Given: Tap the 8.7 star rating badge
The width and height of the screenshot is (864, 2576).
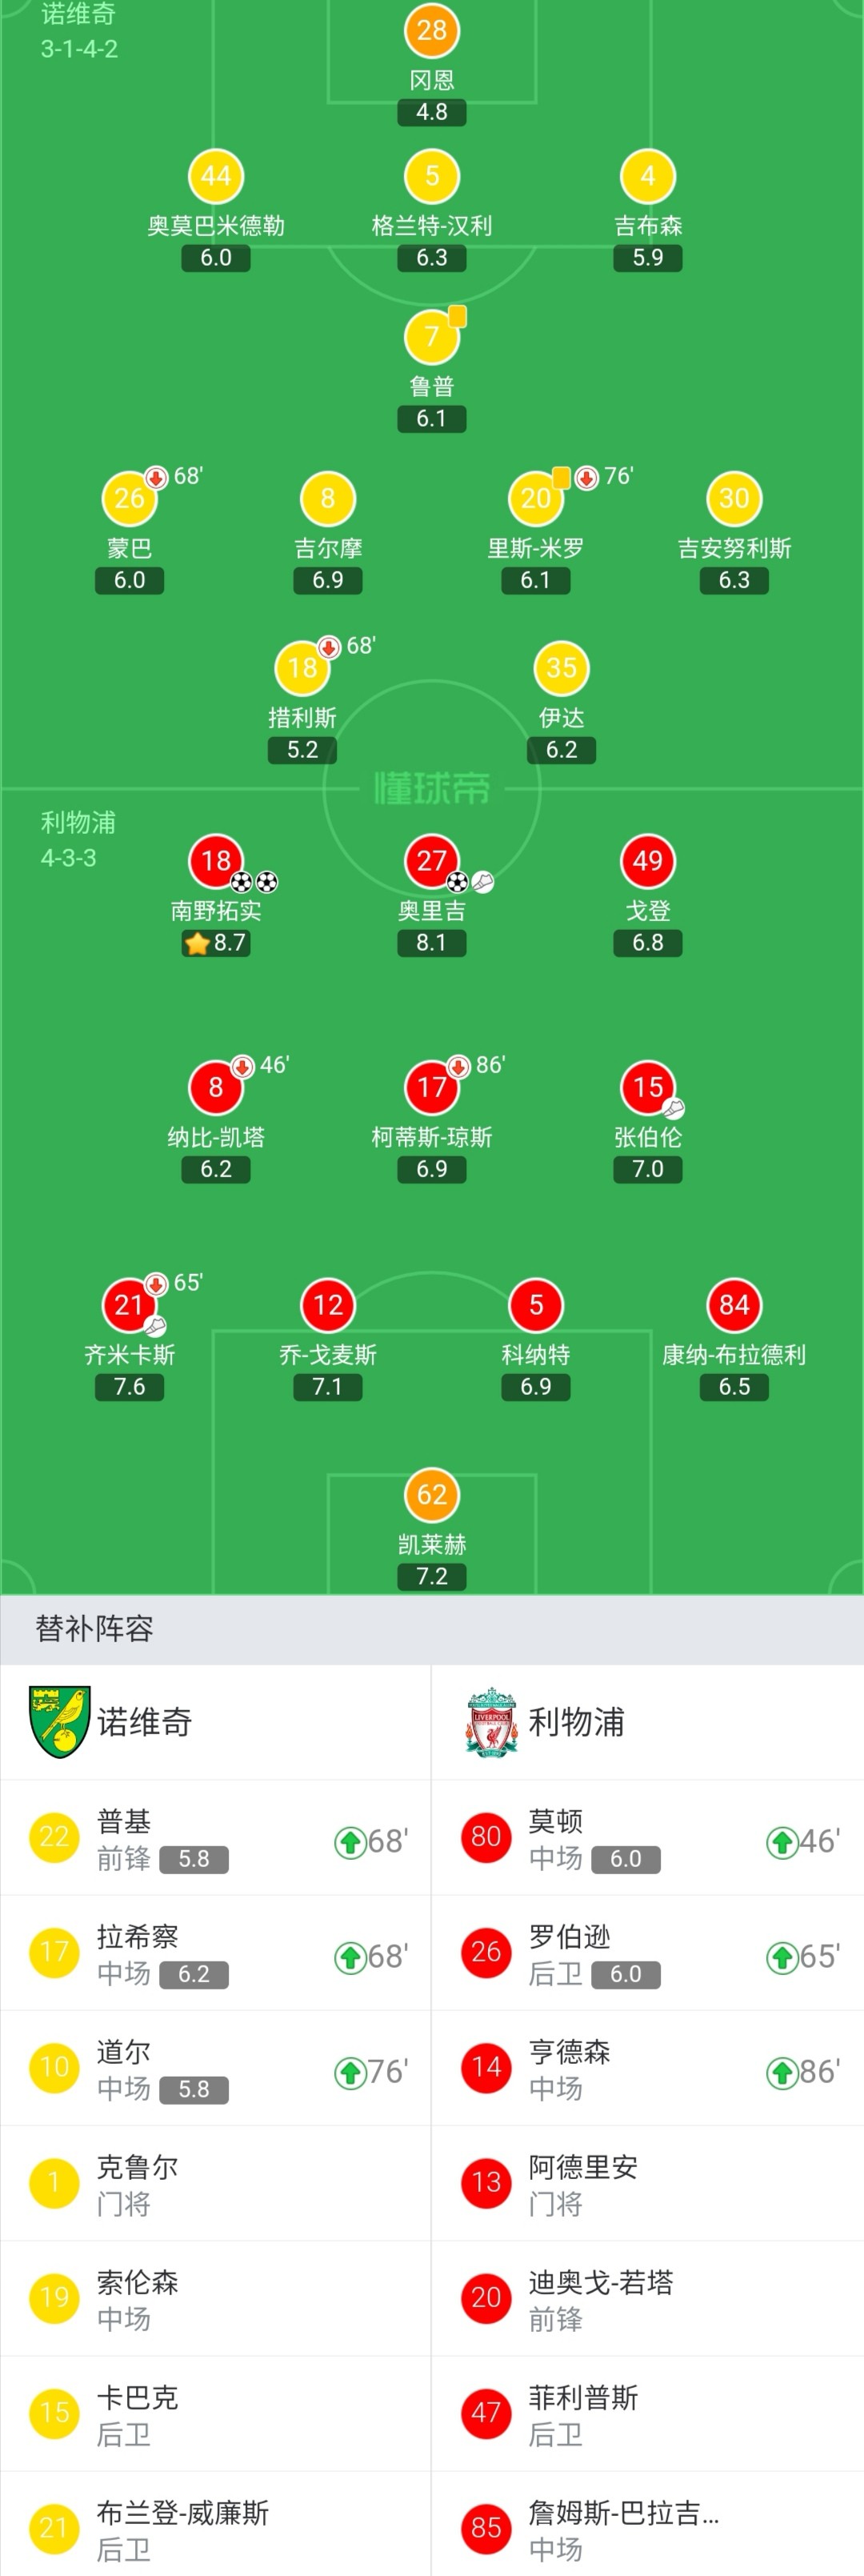Looking at the screenshot, I should point(216,943).
